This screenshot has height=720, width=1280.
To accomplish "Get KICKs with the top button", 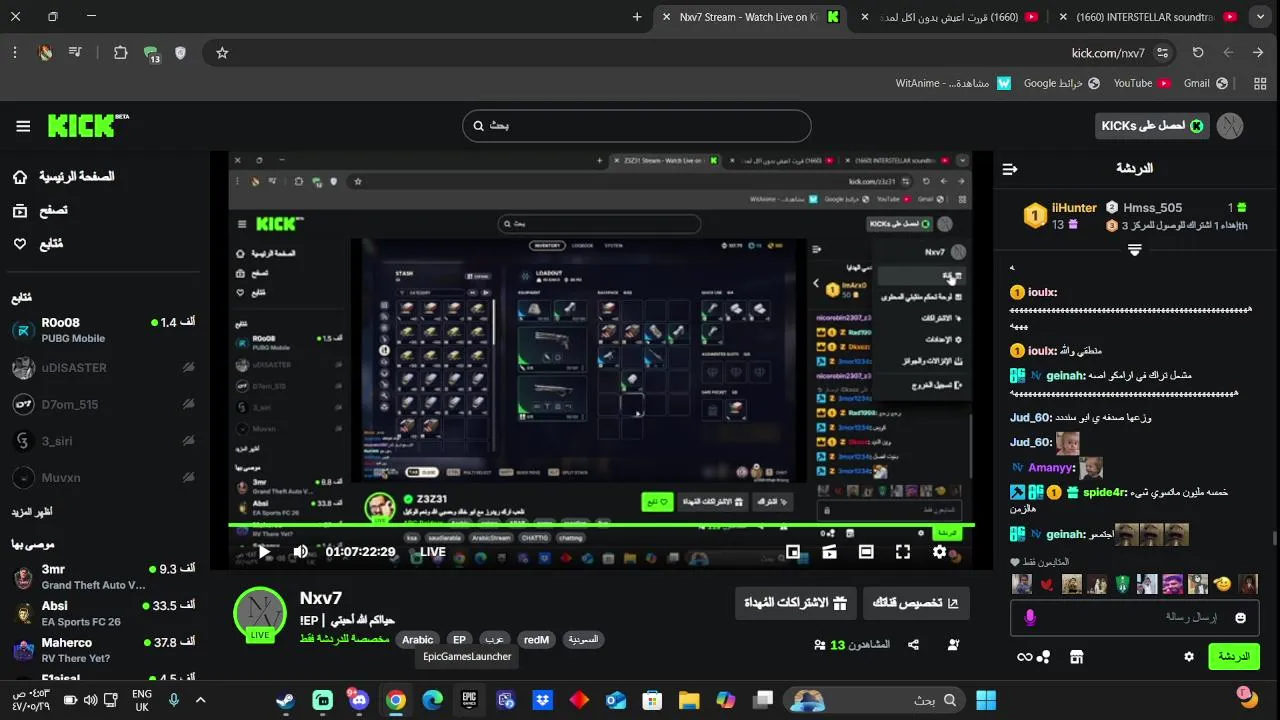I will pyautogui.click(x=1152, y=126).
